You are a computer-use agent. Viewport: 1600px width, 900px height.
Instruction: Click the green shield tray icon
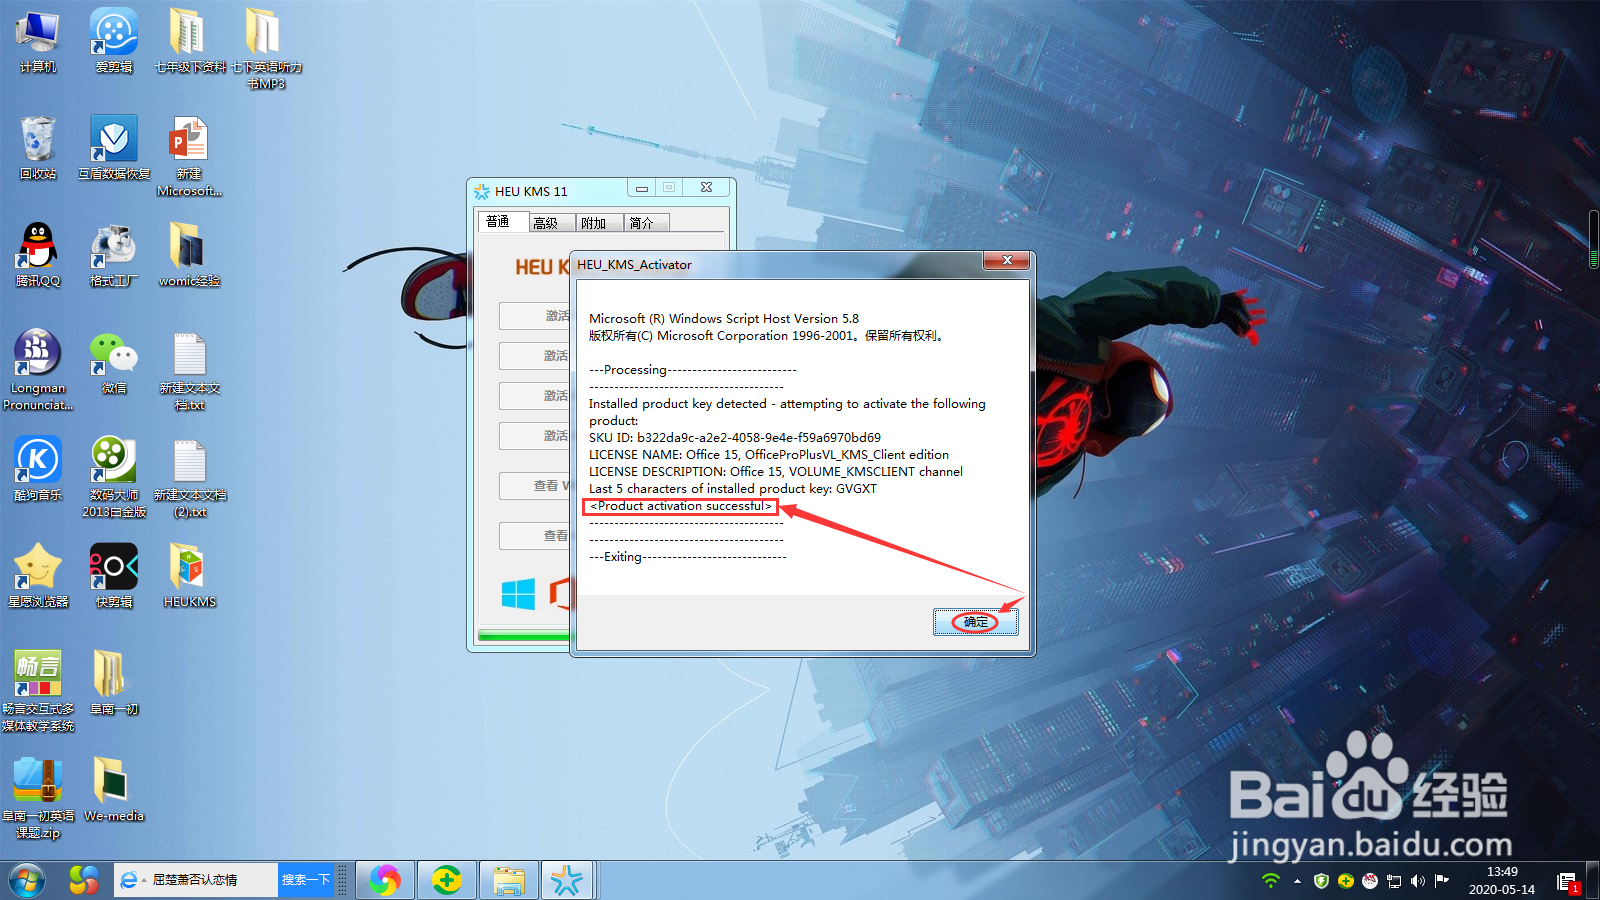(x=1321, y=881)
